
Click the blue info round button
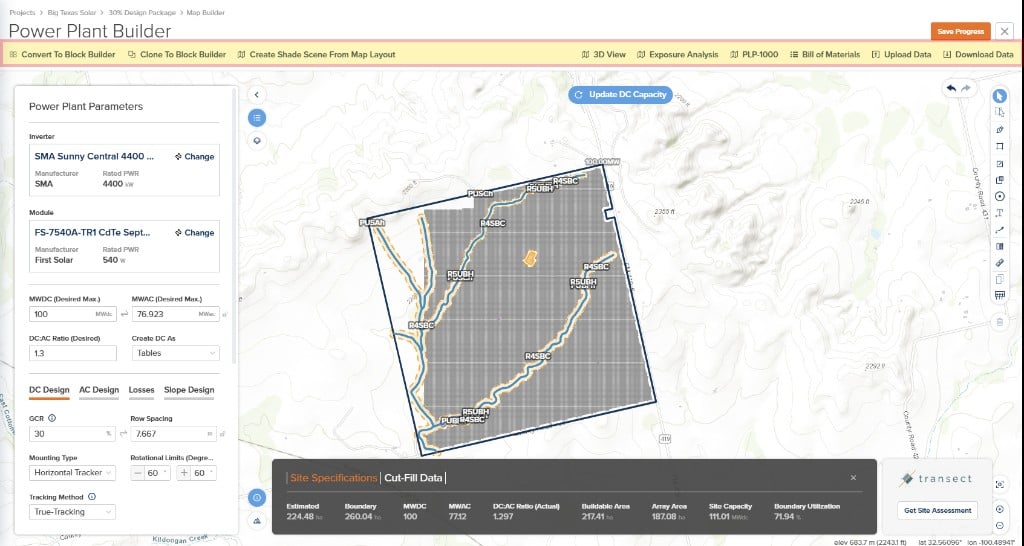tap(257, 498)
